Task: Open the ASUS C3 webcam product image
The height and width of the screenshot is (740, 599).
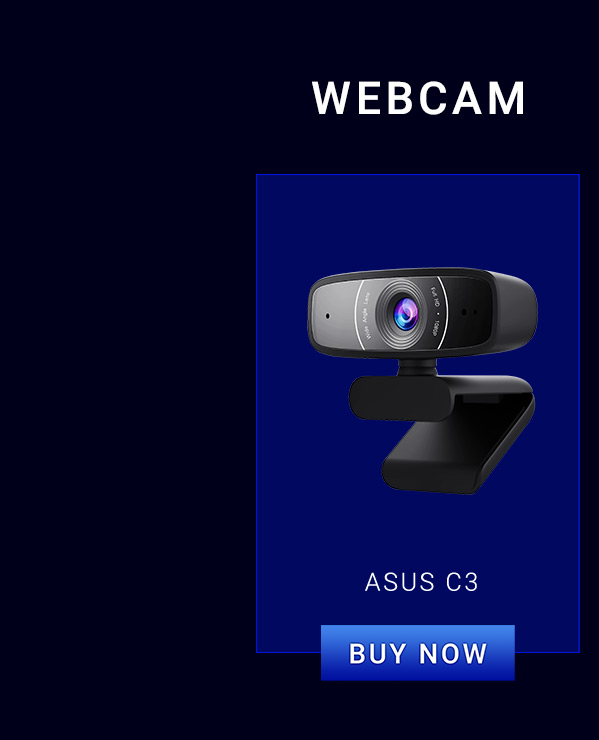Action: click(422, 380)
